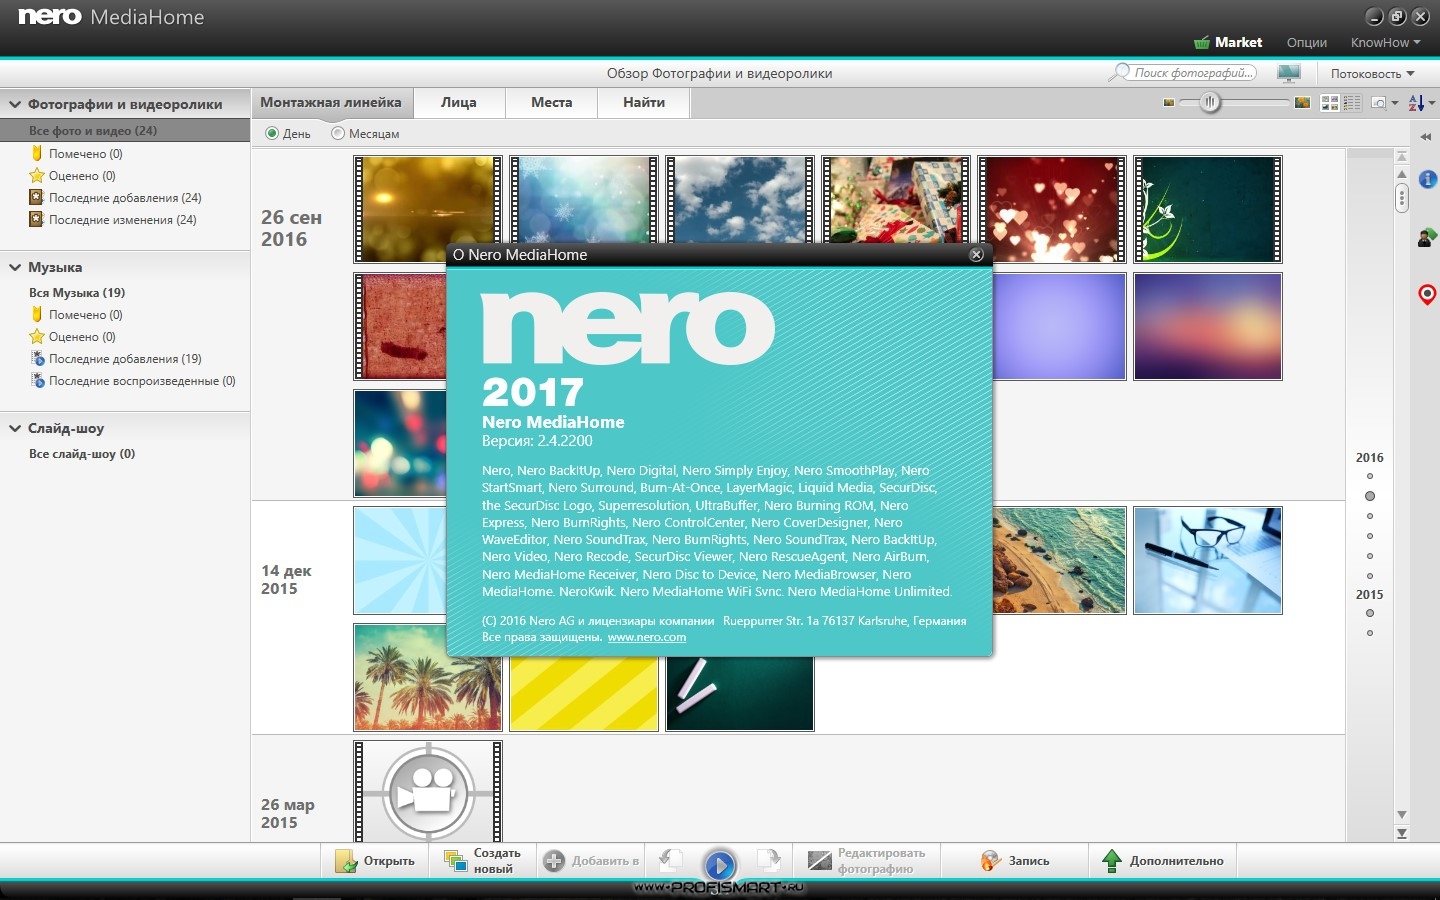Open the KnowHow dropdown menu
Image resolution: width=1440 pixels, height=900 pixels.
1386,42
